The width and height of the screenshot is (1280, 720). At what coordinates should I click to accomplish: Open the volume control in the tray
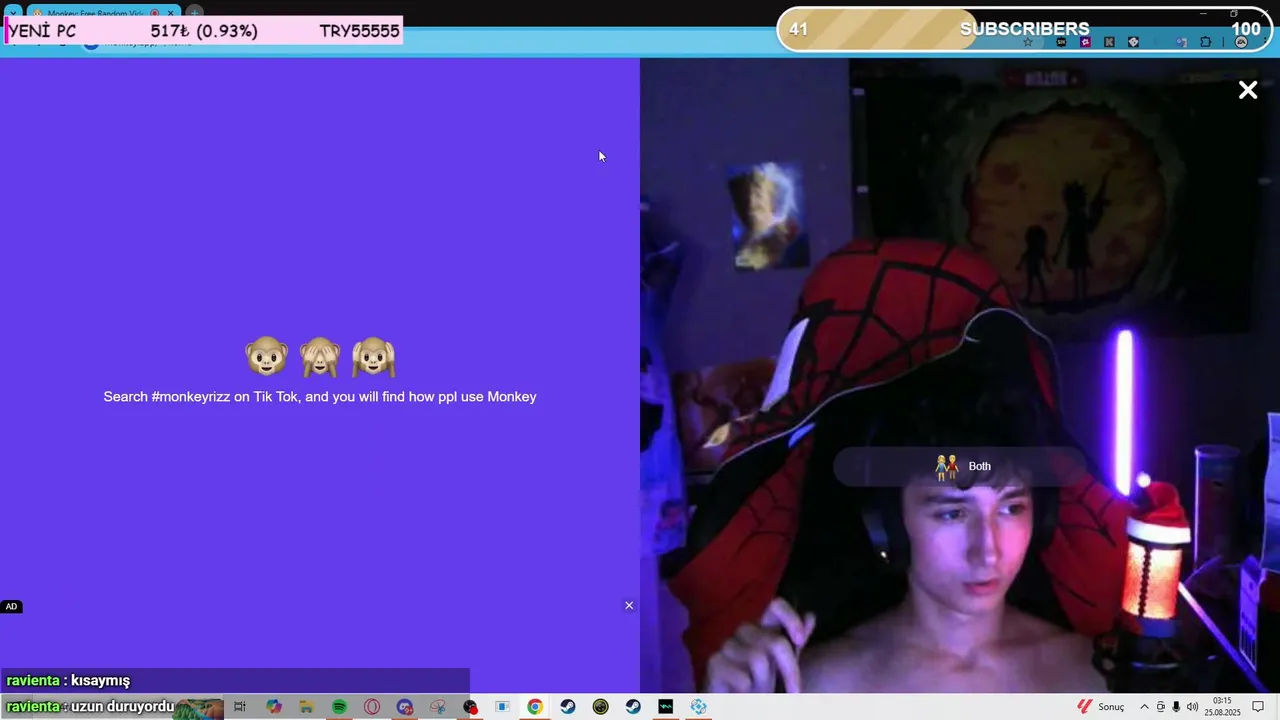click(1192, 707)
